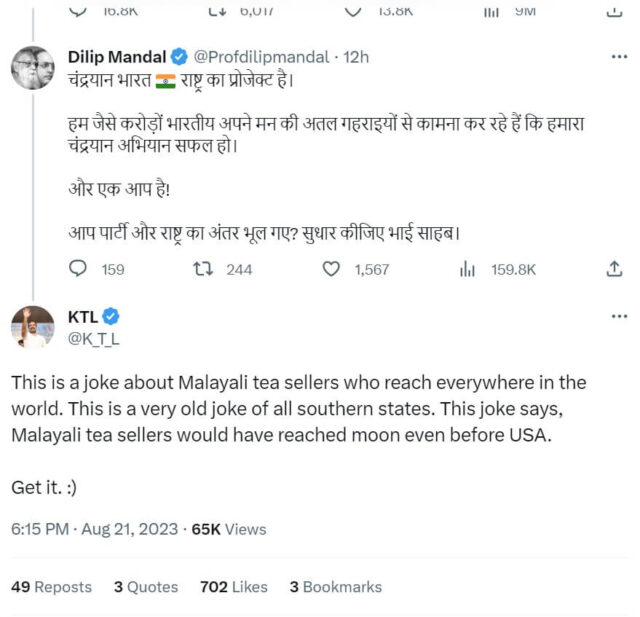See who gave the 702 Likes
Image resolution: width=640 pixels, height=617 pixels.
(235, 587)
